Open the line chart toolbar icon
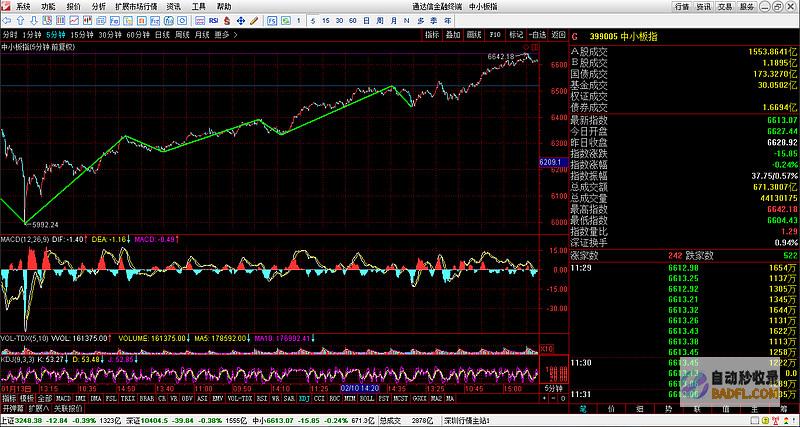Screen dimensions: 800x427 pos(74,21)
